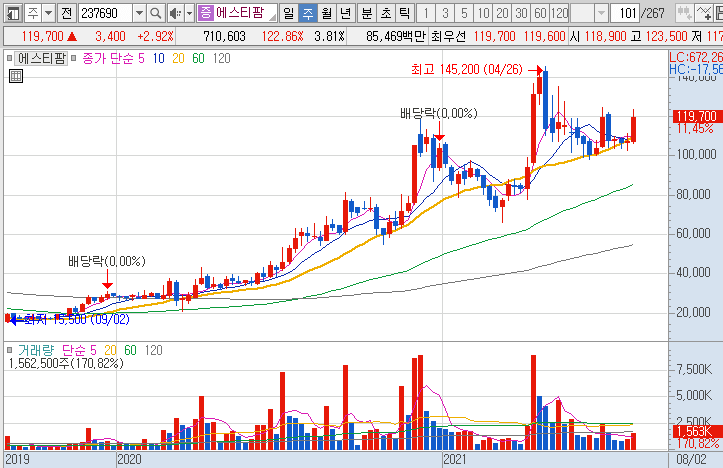Screen dimensions: 723x468
Task: Select the 30 interval button
Action: pos(521,13)
